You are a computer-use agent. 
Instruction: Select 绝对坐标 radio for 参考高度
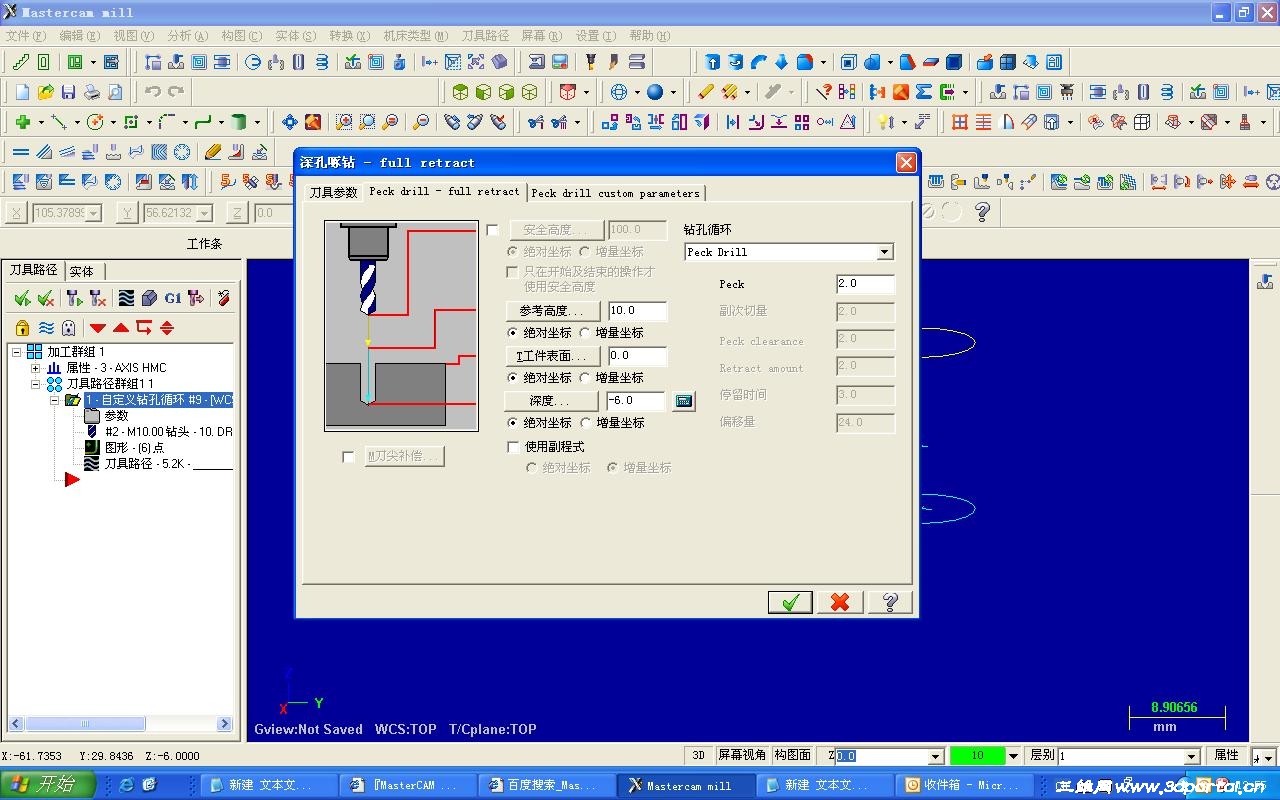tap(514, 333)
